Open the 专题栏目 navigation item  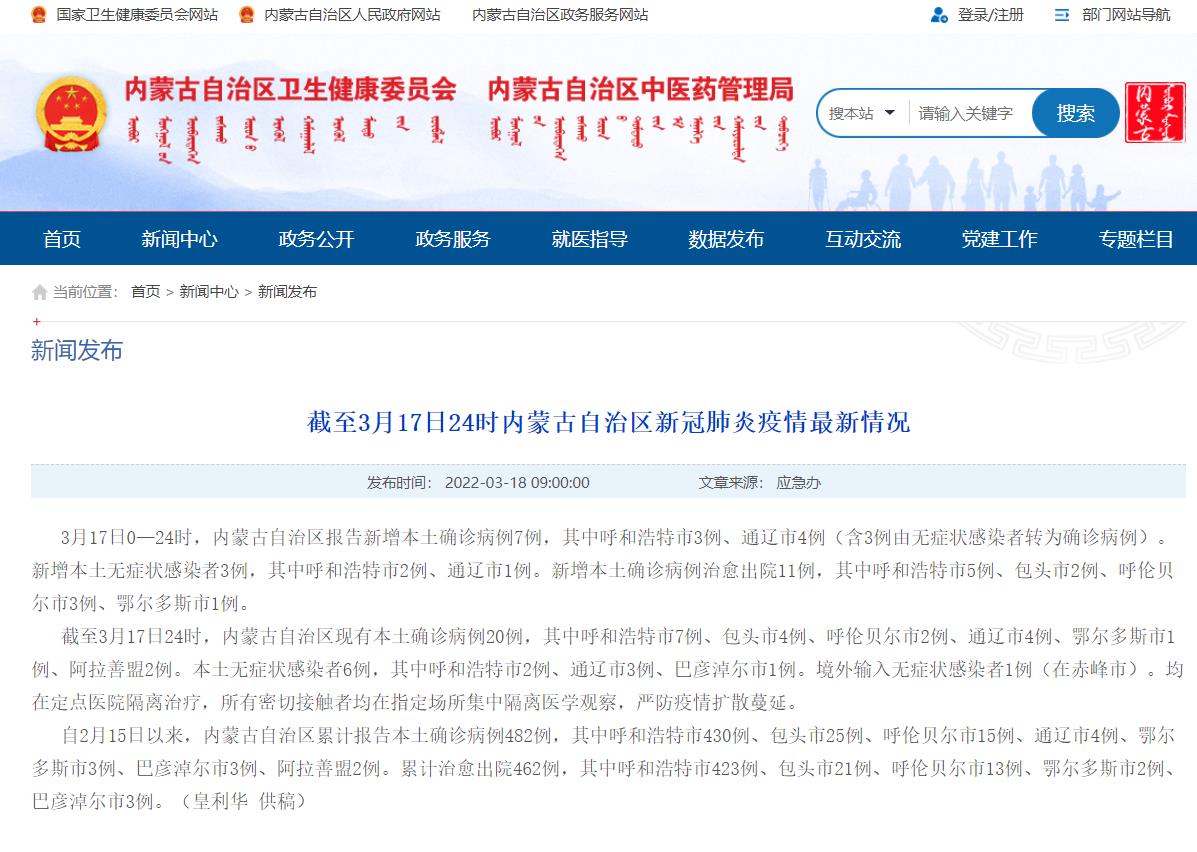[1136, 239]
